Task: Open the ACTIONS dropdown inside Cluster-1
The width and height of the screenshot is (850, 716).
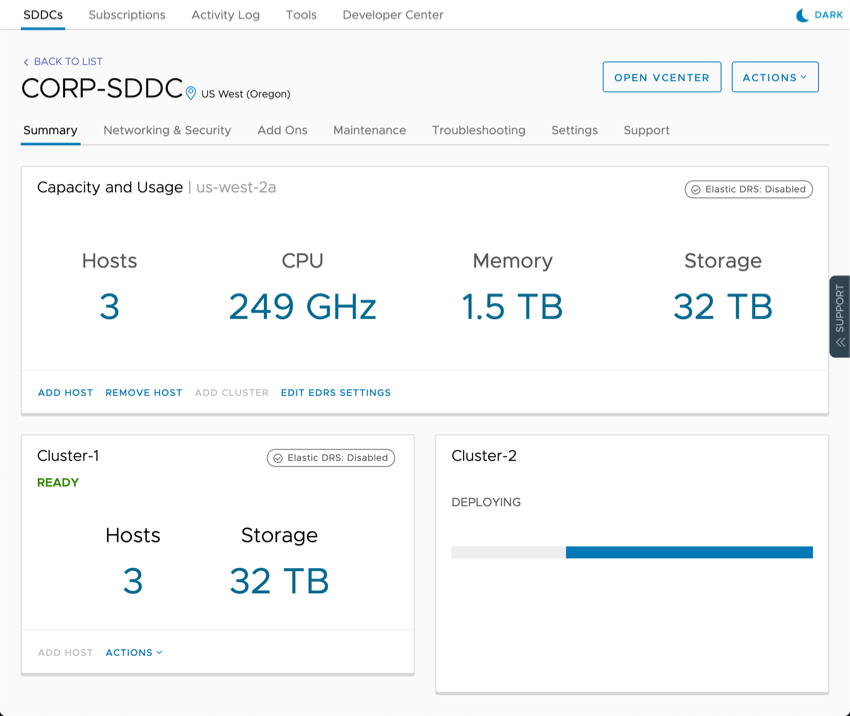Action: [133, 652]
